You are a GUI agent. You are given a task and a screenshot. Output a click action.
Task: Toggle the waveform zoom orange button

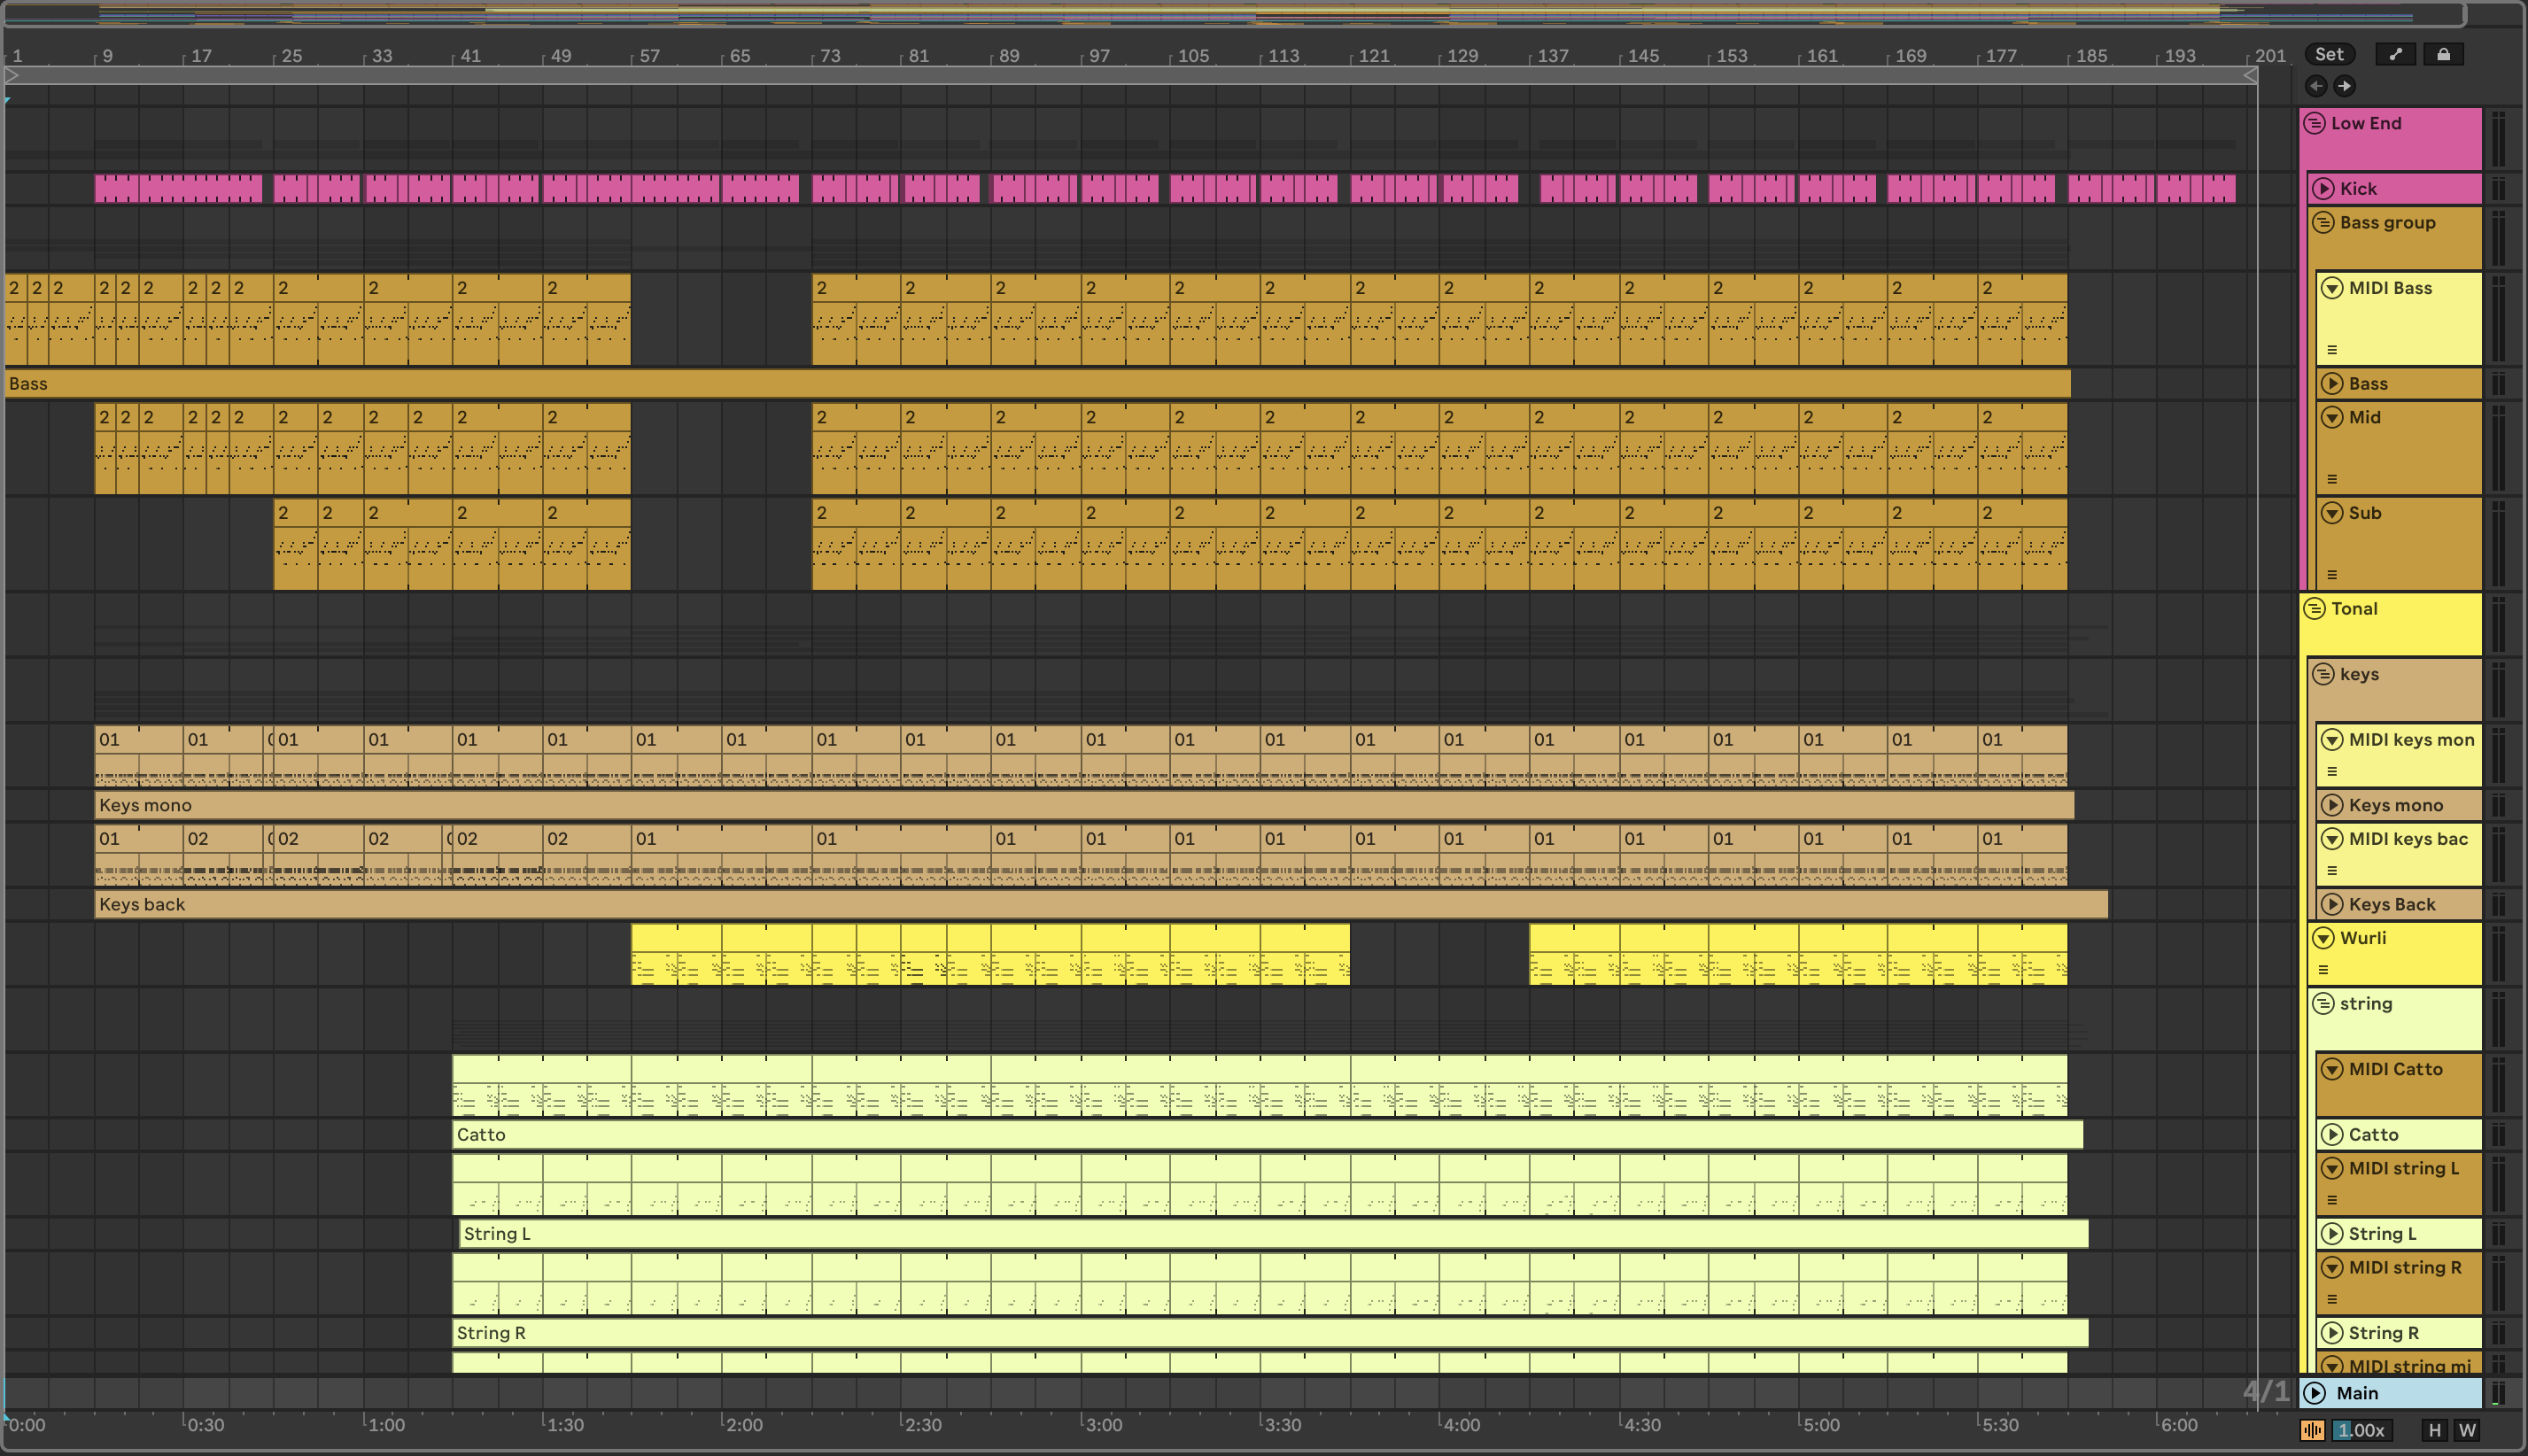coord(2312,1430)
